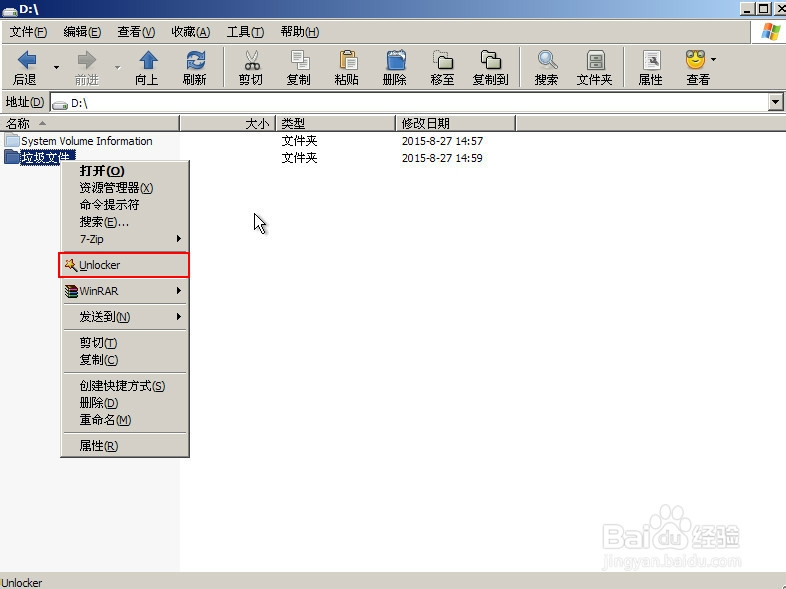Viewport: 786px width, 589px height.
Task: Click the selected 垃圾文件 folder icon
Action: (x=12, y=157)
